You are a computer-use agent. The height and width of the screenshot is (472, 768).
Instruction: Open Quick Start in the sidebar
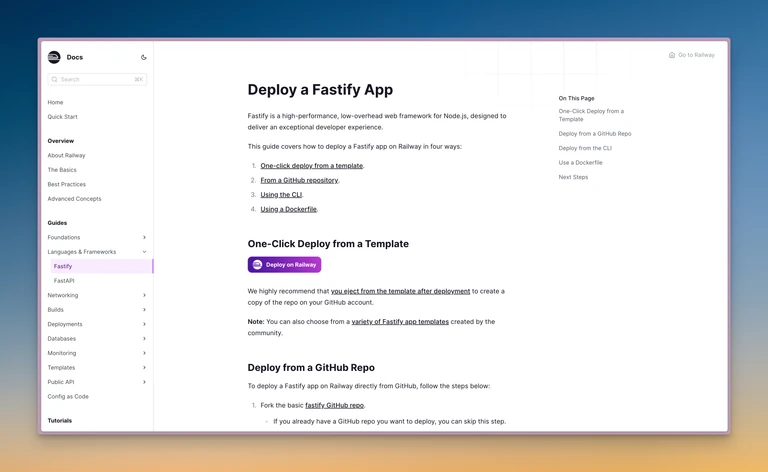click(x=62, y=117)
